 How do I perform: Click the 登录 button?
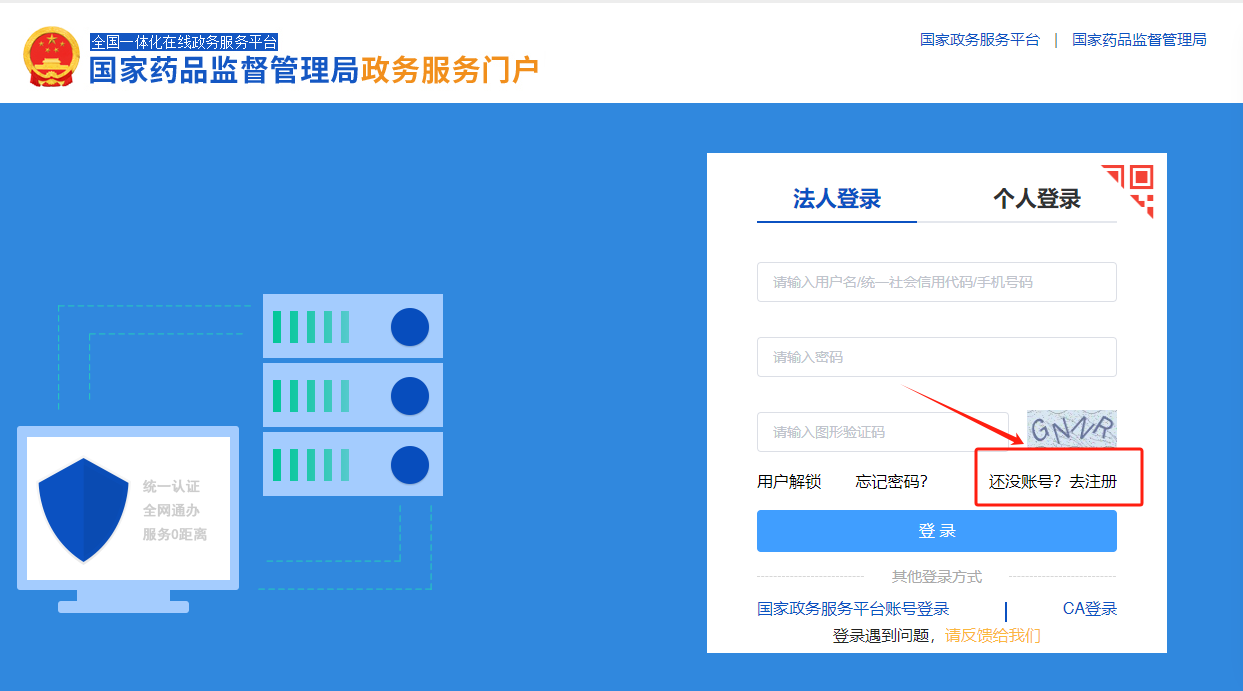click(x=937, y=531)
